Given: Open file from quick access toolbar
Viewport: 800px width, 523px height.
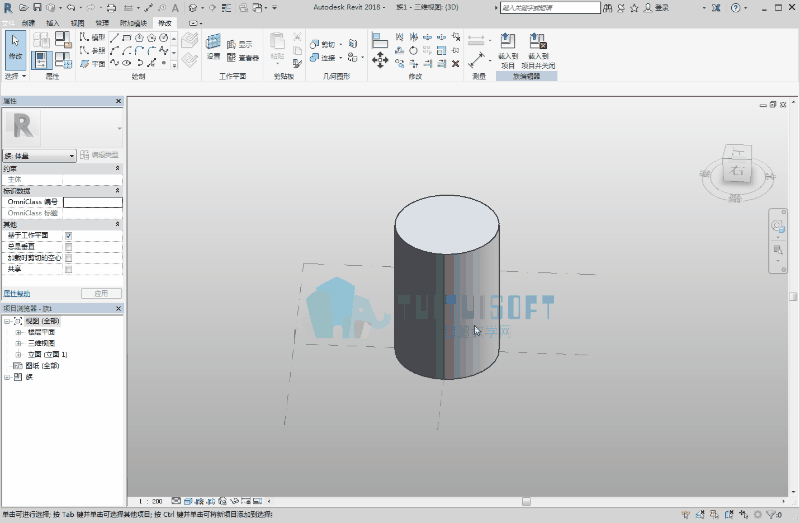Looking at the screenshot, I should coord(23,8).
